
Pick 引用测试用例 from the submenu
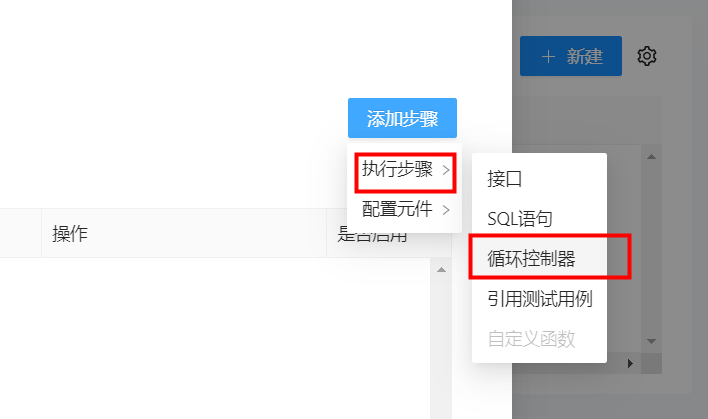click(x=539, y=299)
